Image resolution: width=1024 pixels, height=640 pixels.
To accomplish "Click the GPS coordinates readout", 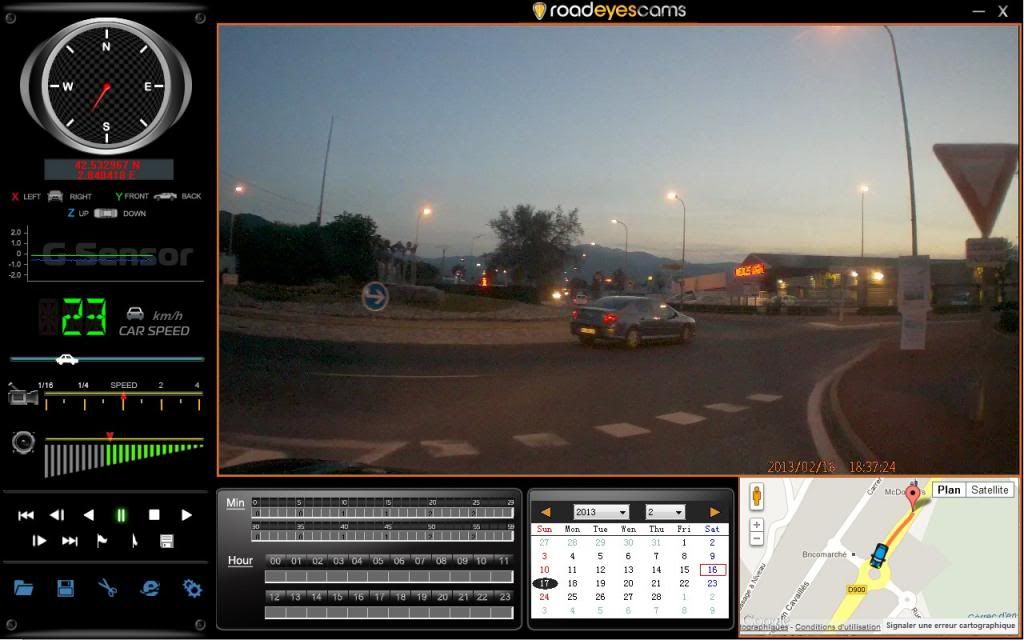I will (108, 170).
